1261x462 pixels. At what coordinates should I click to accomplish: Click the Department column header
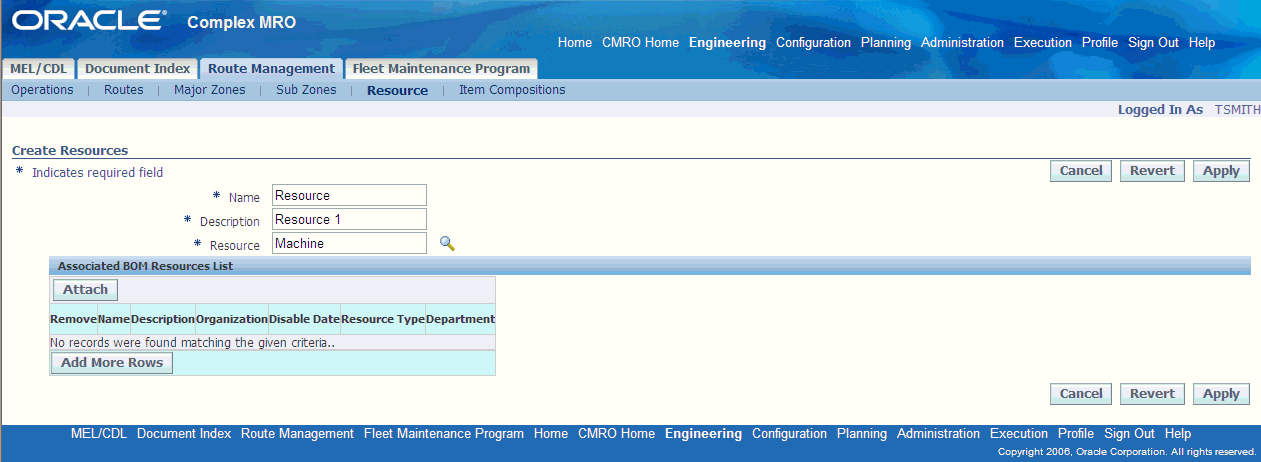460,319
